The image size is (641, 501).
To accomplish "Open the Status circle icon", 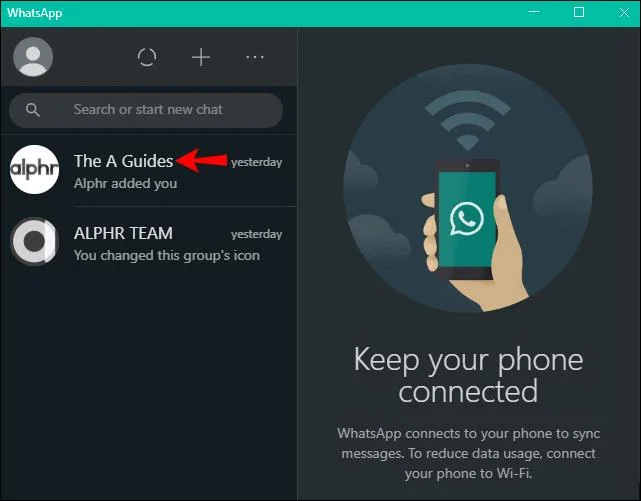I will (x=147, y=57).
